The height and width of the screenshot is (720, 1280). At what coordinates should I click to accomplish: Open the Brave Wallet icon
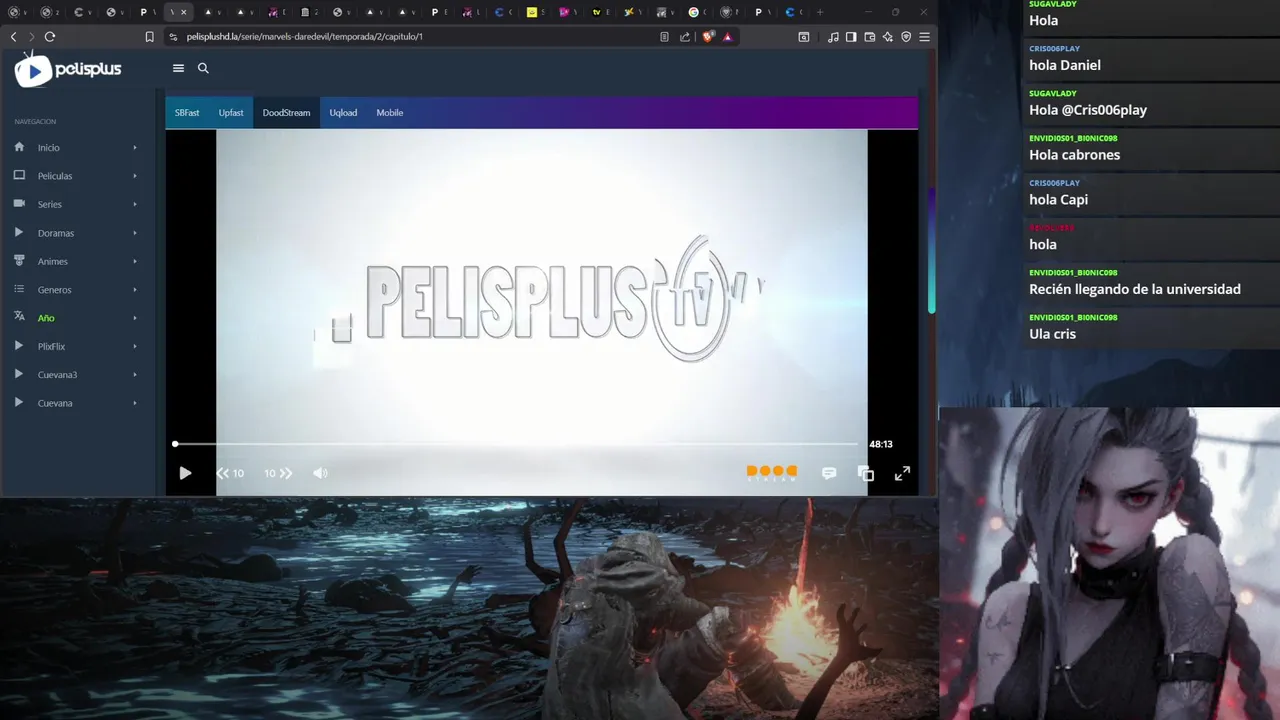[x=870, y=37]
